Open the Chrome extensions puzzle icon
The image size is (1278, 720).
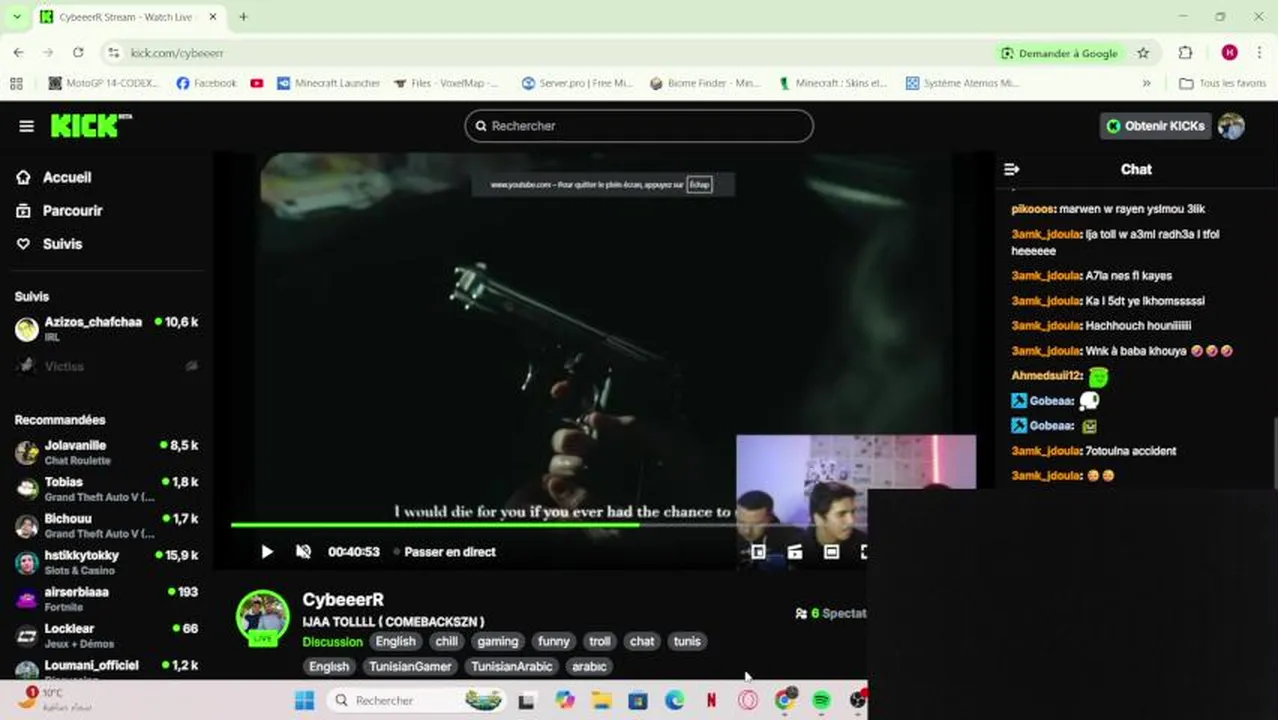click(1185, 53)
